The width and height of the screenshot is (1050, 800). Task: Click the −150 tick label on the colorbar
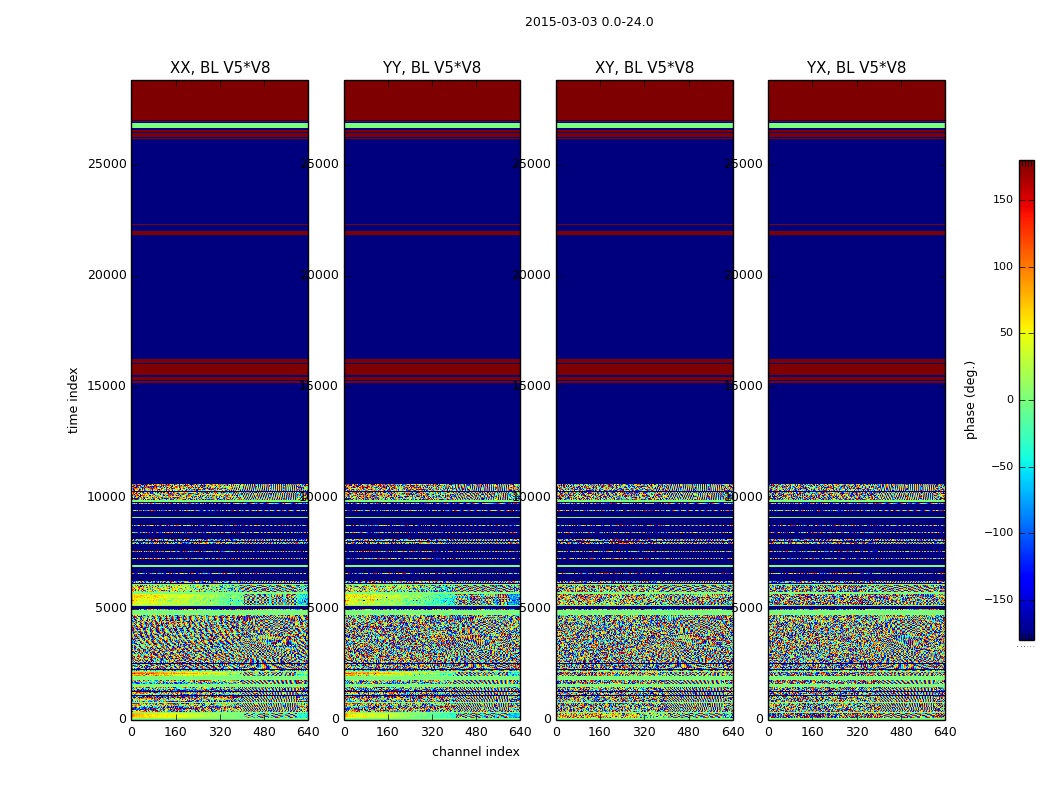tap(998, 600)
